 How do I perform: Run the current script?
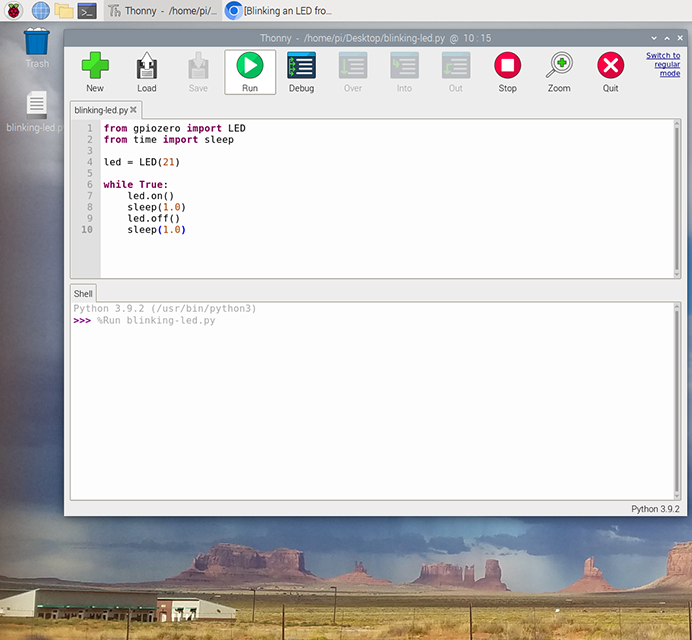pyautogui.click(x=250, y=72)
